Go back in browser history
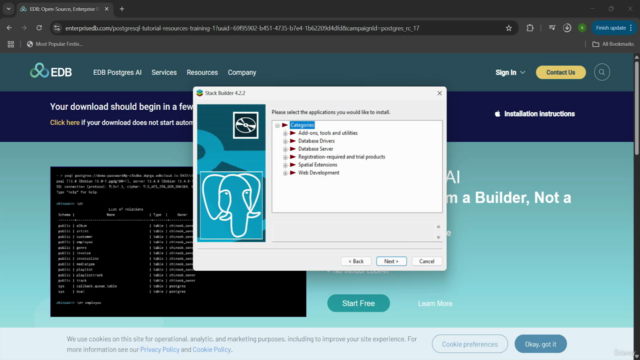 click(9, 28)
